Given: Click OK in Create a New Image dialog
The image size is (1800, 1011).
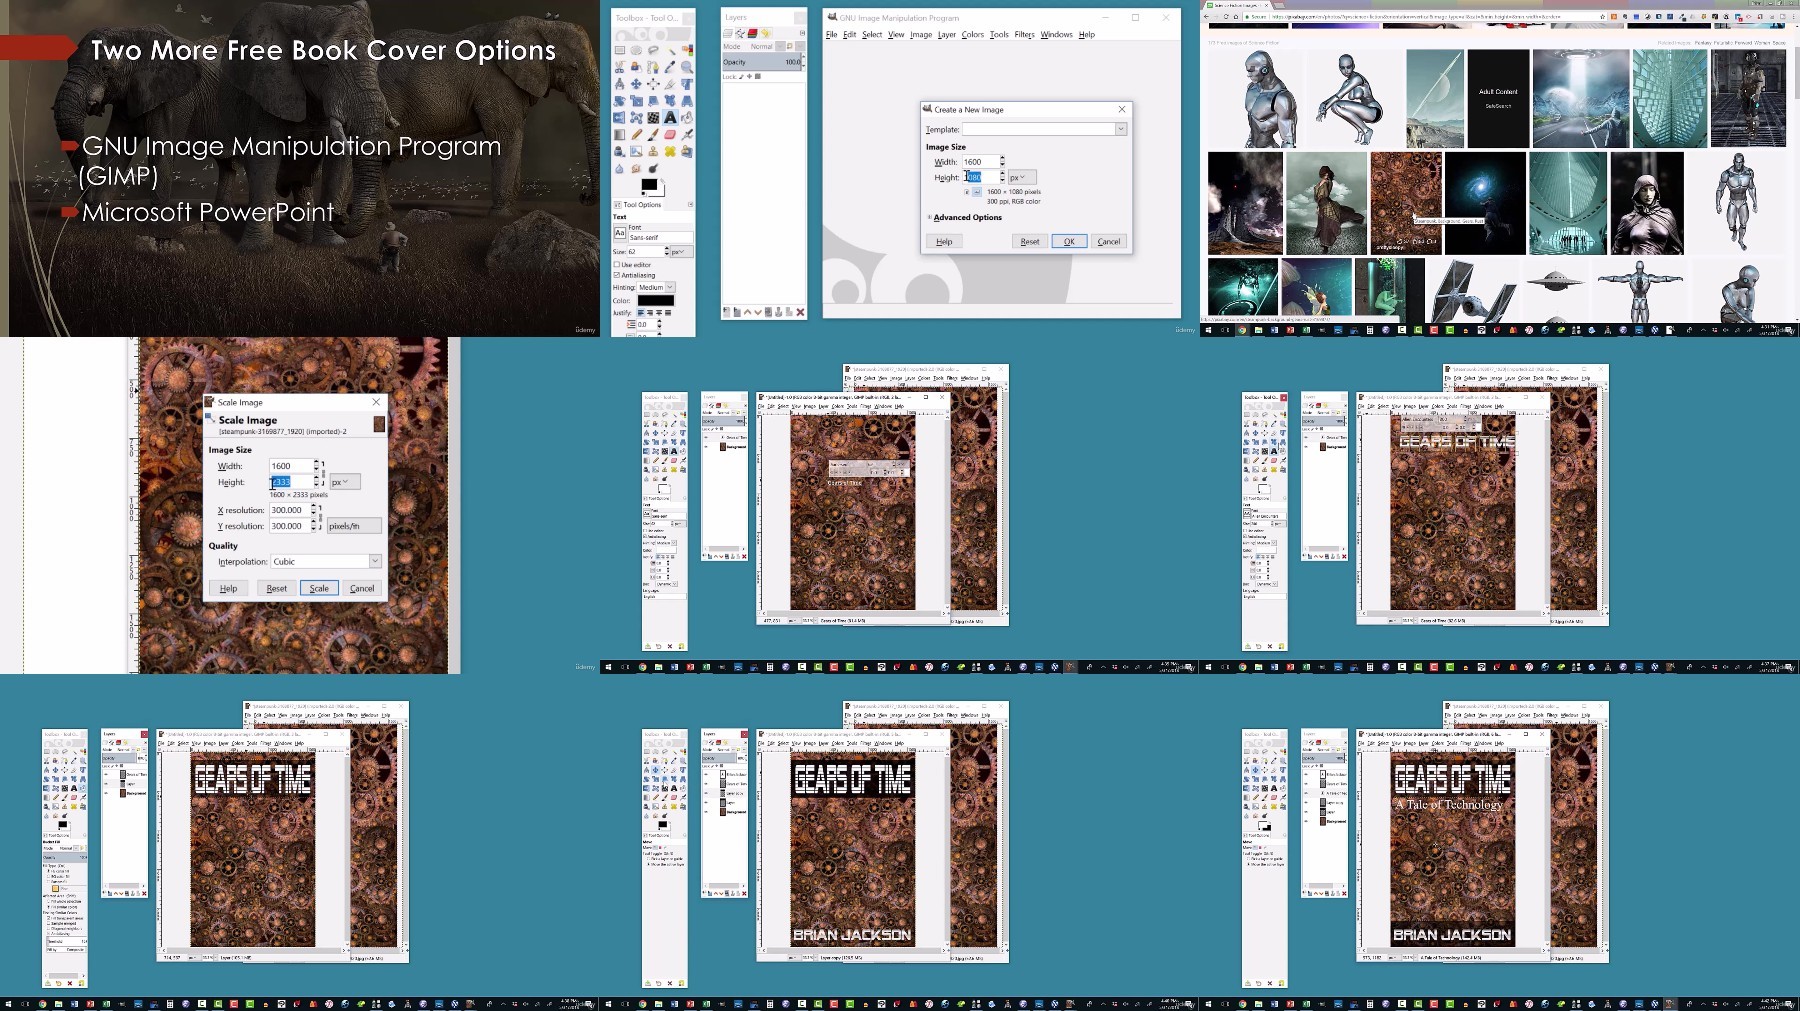Looking at the screenshot, I should click(1069, 241).
